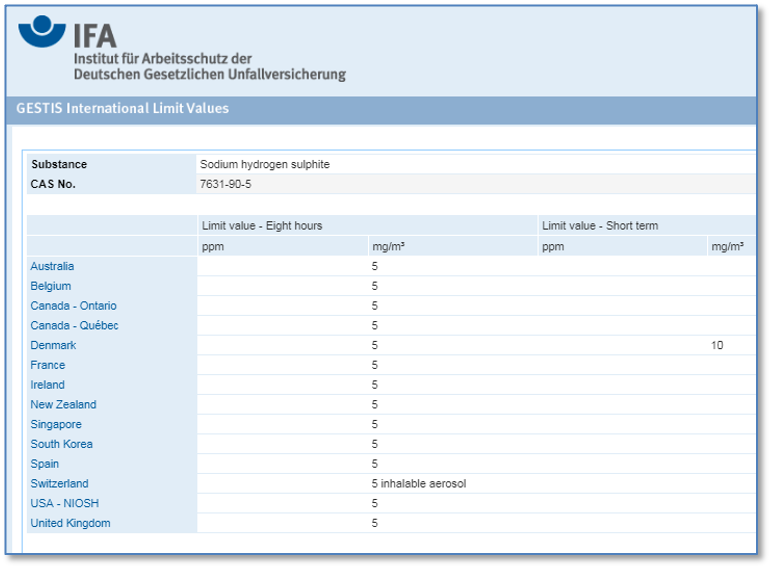Open the Denmark country link
The height and width of the screenshot is (568, 770).
pos(53,345)
